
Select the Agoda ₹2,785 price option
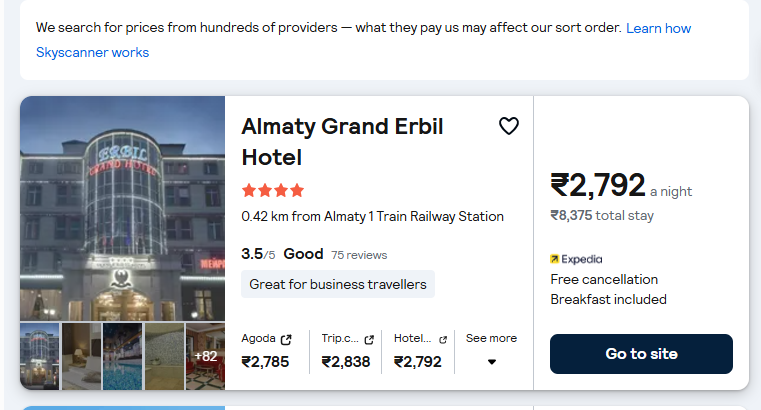[266, 351]
